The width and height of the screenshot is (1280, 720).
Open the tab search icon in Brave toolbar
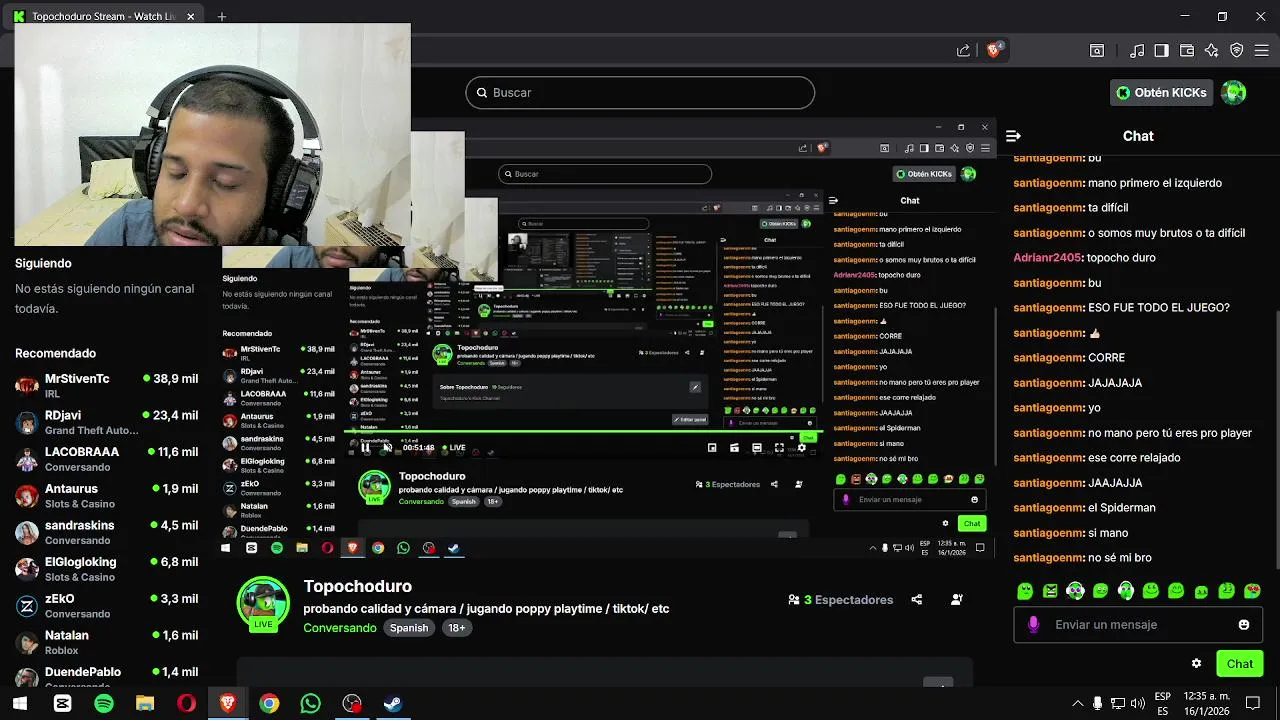point(1097,50)
